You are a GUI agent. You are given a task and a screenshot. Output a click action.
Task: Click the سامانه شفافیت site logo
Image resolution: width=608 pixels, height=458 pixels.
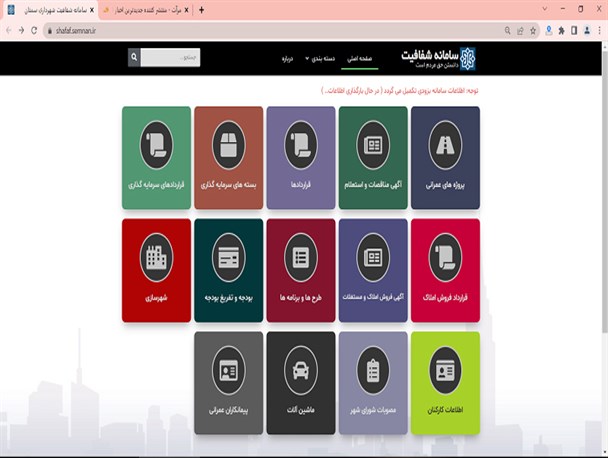[x=439, y=59]
